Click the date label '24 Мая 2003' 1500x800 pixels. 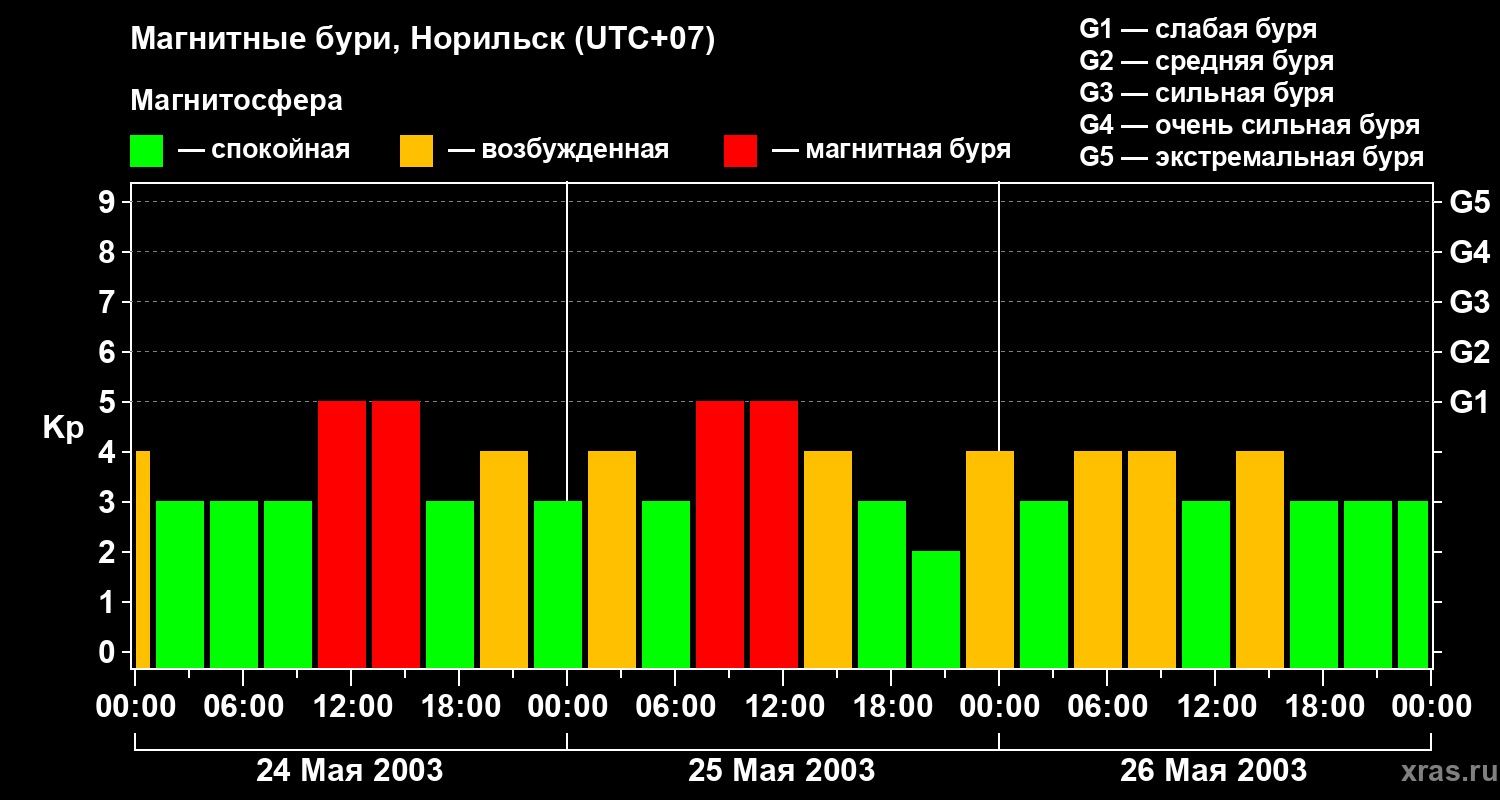click(x=350, y=770)
